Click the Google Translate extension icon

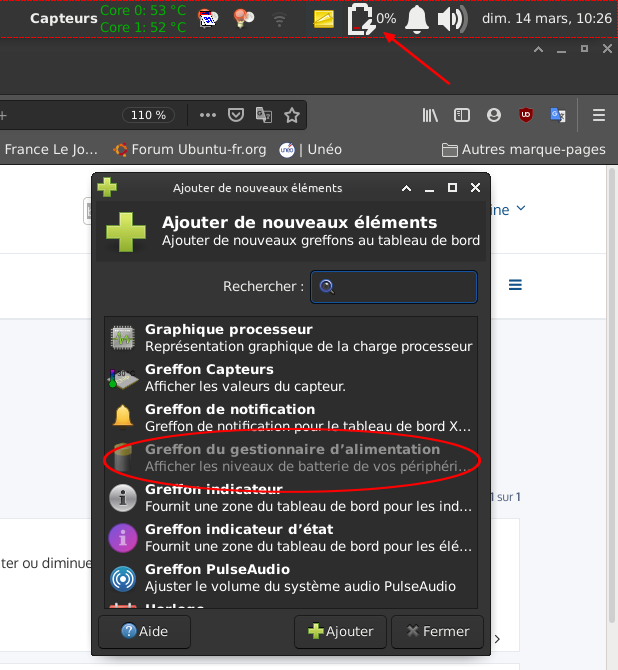point(558,115)
